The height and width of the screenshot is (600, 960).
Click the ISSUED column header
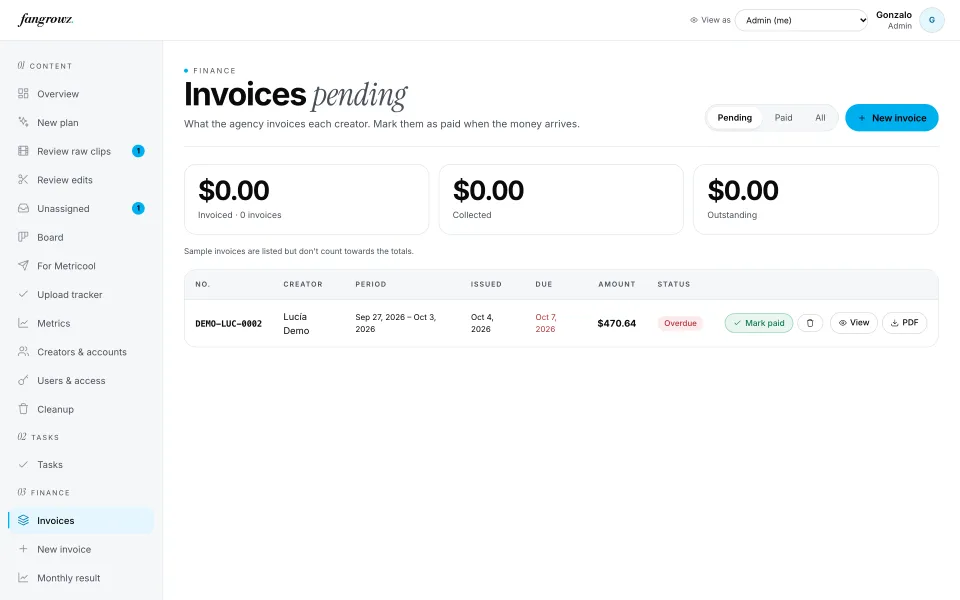[x=486, y=284]
